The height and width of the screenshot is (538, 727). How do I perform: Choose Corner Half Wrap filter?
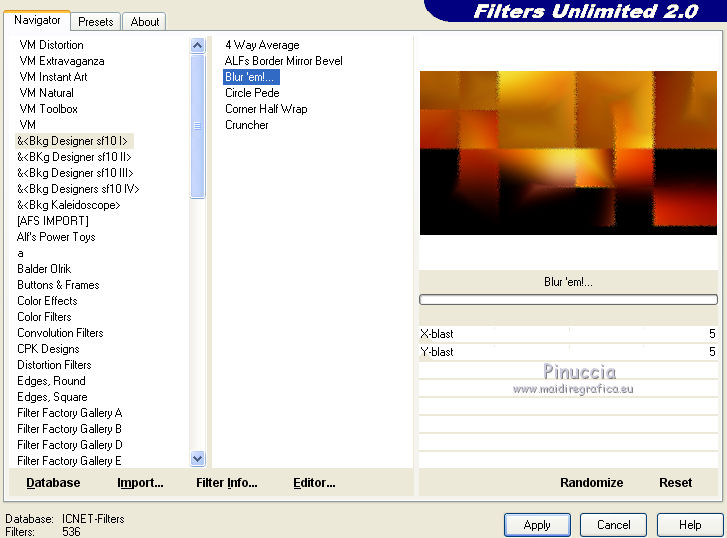[x=266, y=109]
